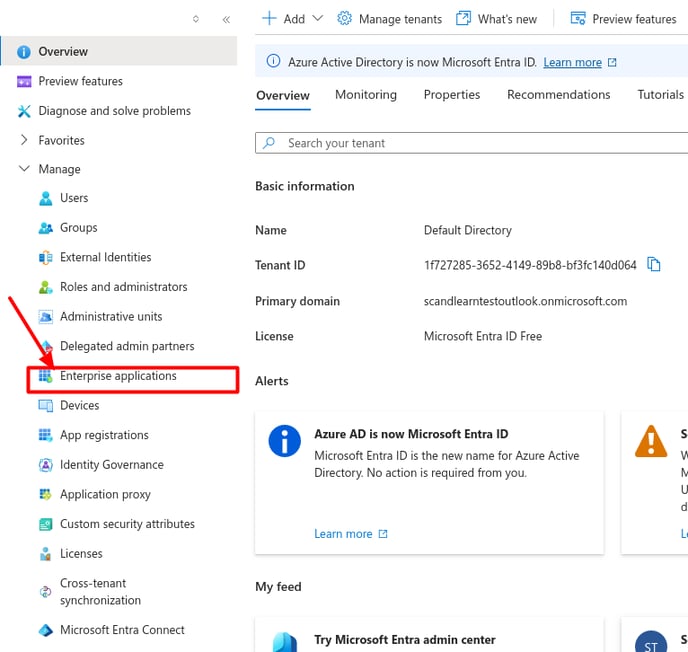
Task: Click the Enterprise applications grid icon
Action: click(45, 376)
